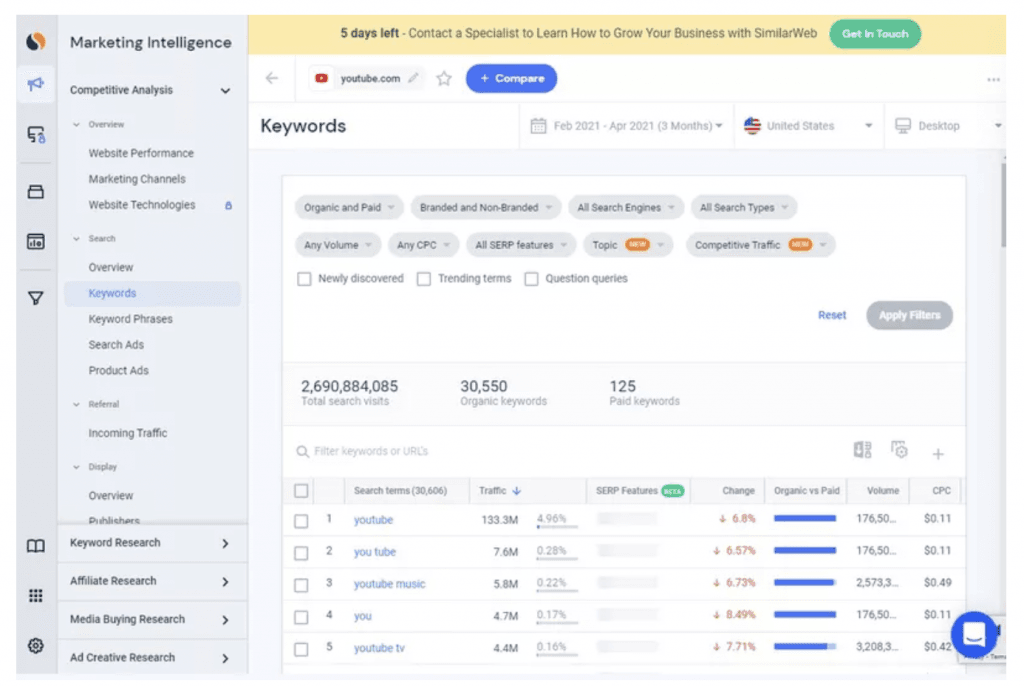
Task: Click the SimilarWeb logo icon
Action: (36, 41)
